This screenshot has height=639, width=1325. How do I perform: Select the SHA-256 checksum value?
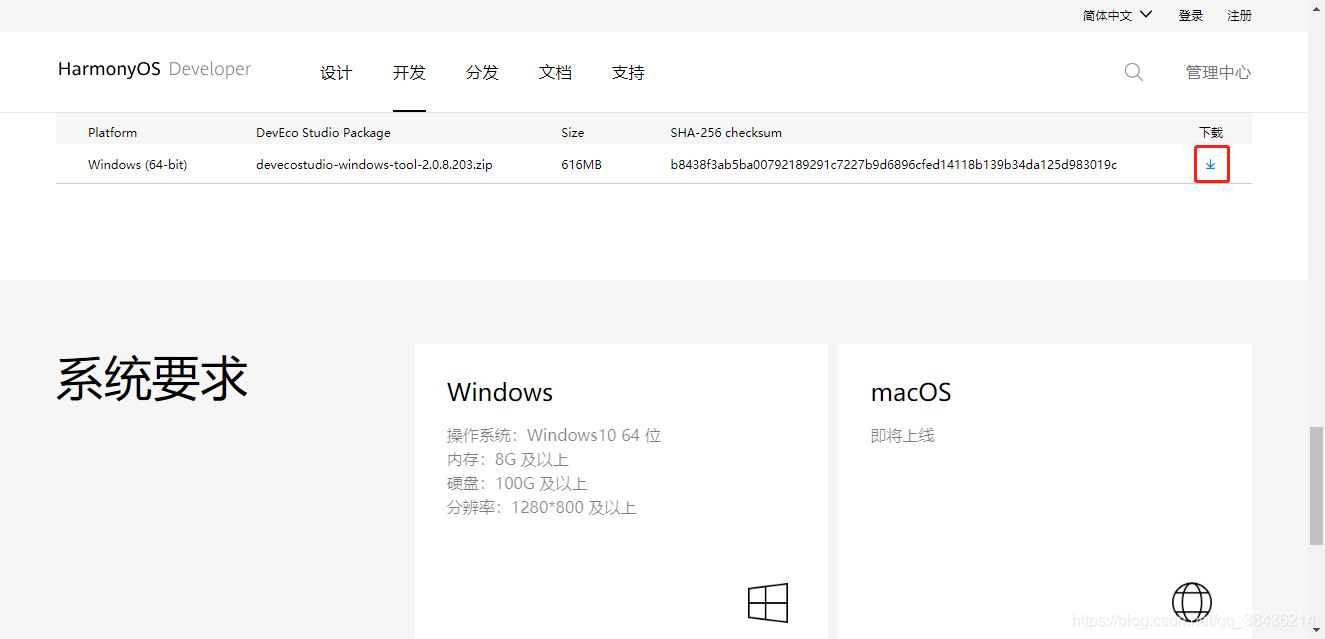pyautogui.click(x=893, y=164)
